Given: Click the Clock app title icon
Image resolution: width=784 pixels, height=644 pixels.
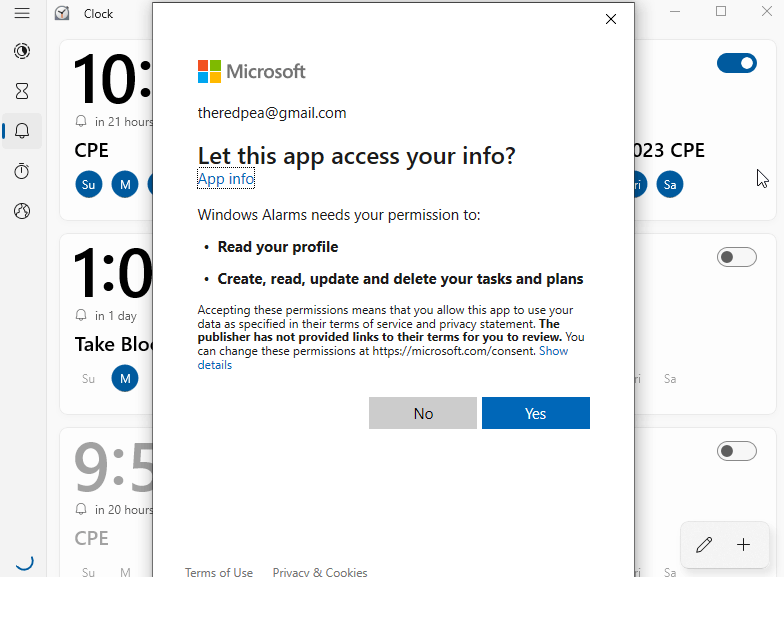Looking at the screenshot, I should tap(62, 14).
